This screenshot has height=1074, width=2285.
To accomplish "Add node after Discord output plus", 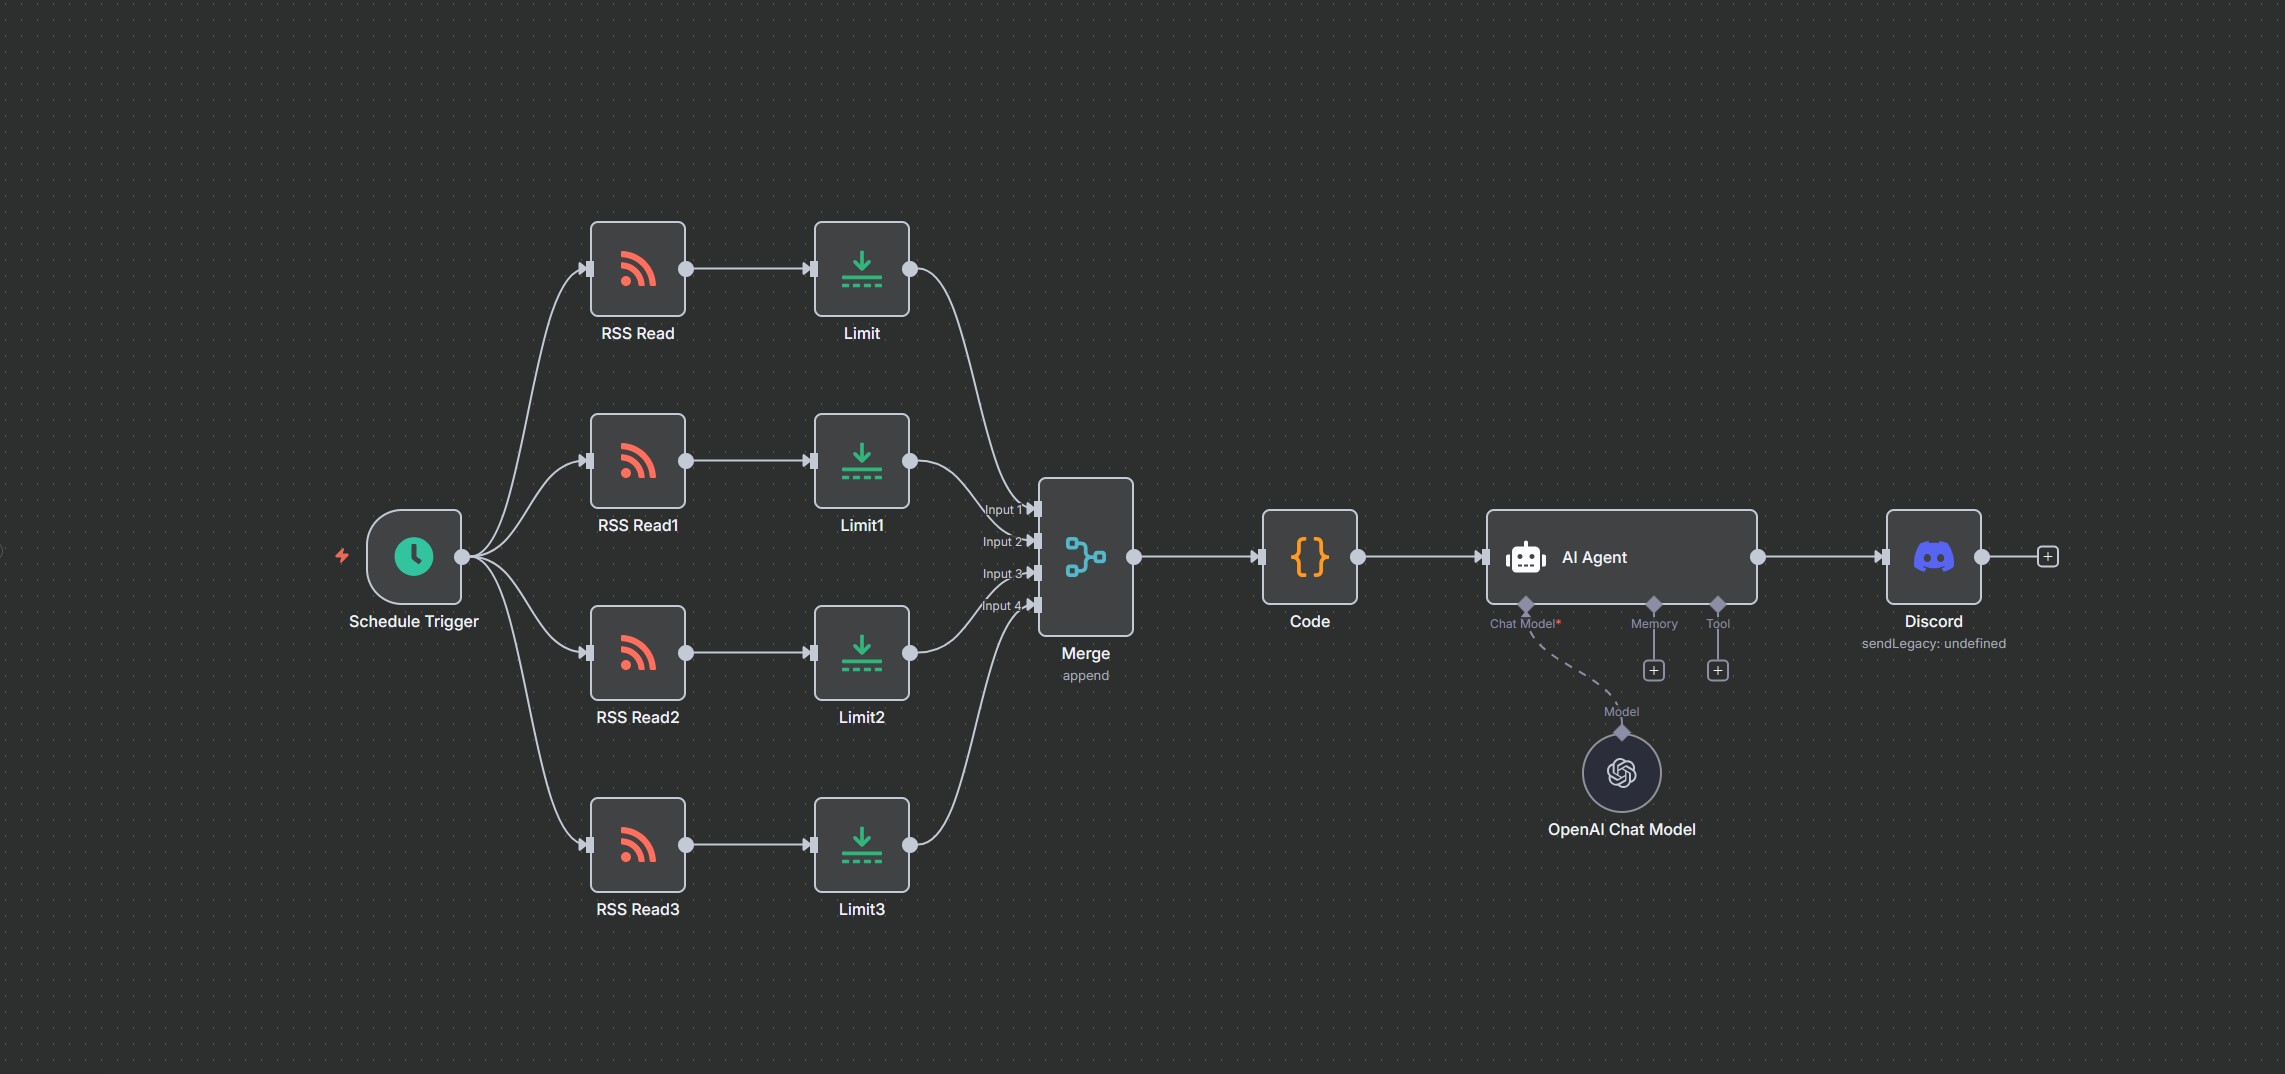I will [x=2048, y=557].
